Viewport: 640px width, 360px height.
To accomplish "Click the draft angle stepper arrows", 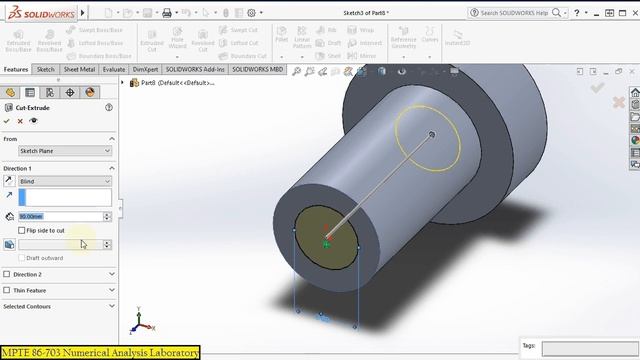I will tap(107, 244).
